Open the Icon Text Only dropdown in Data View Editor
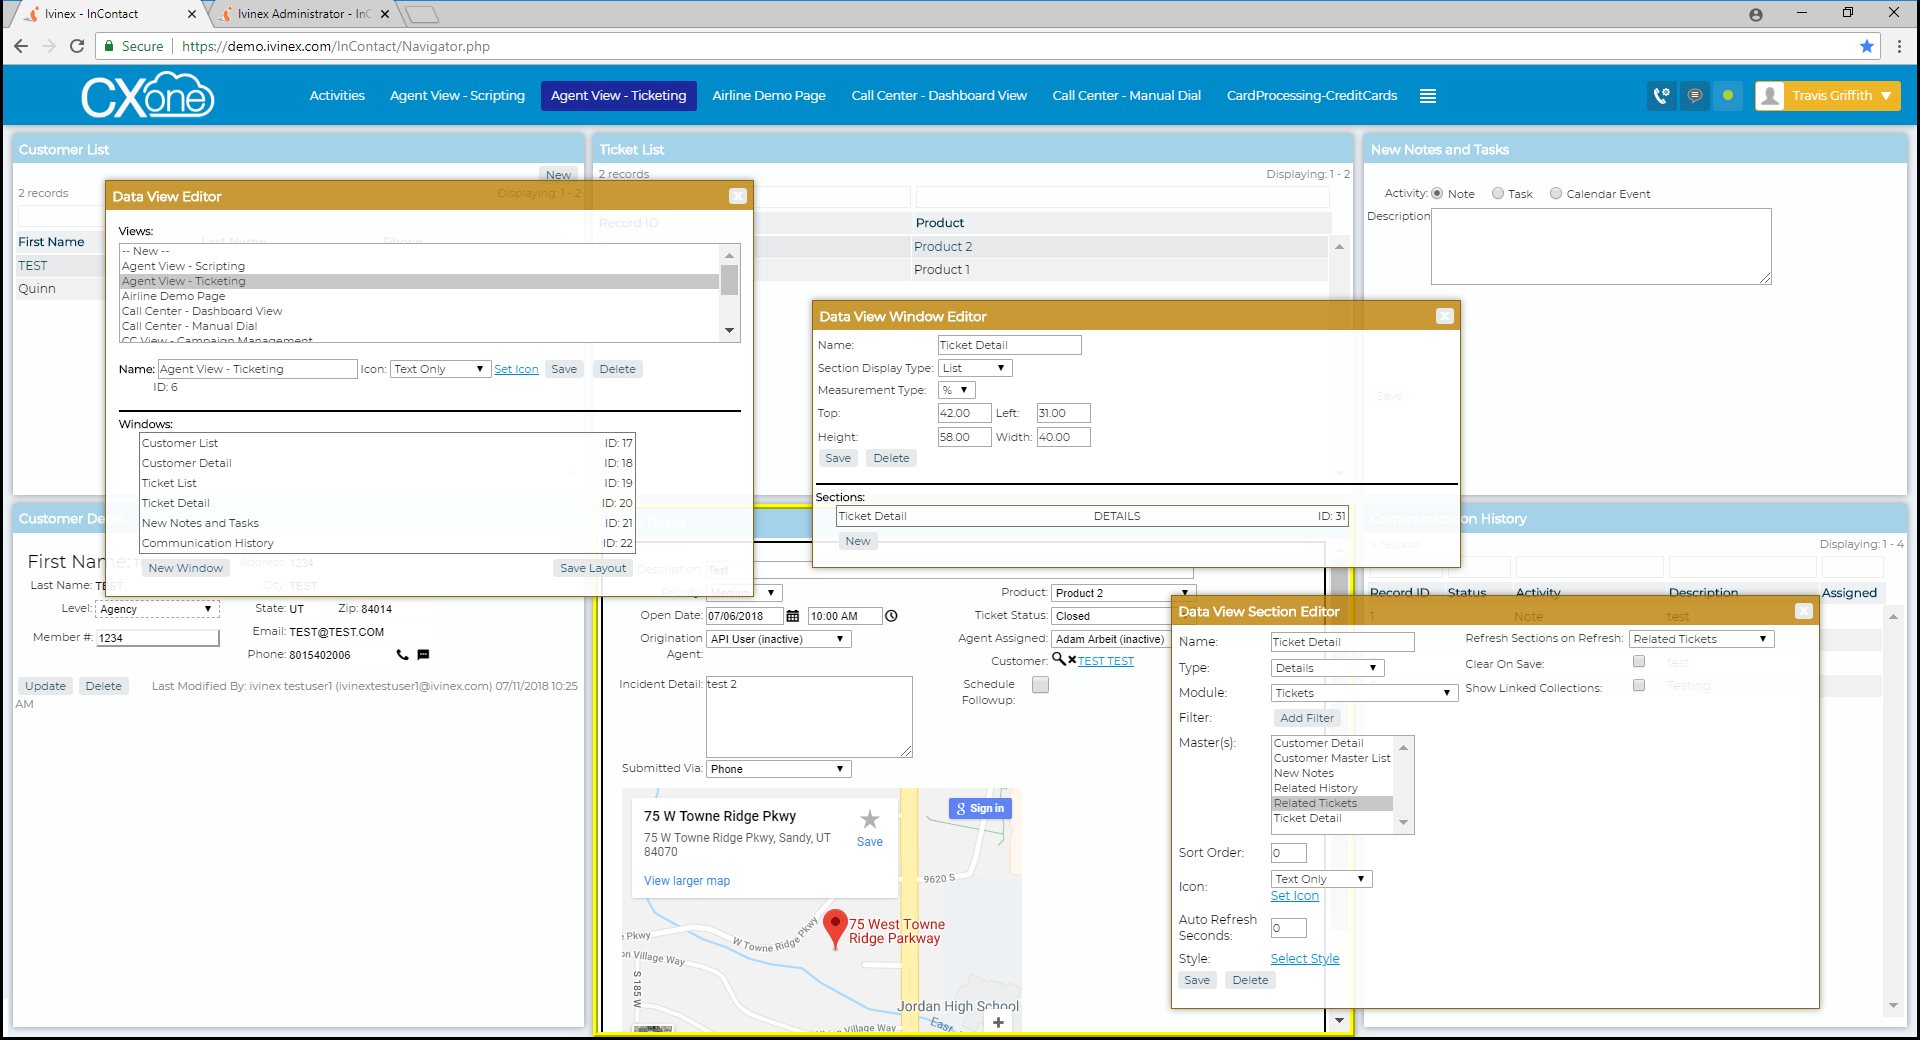This screenshot has width=1920, height=1040. click(x=440, y=369)
